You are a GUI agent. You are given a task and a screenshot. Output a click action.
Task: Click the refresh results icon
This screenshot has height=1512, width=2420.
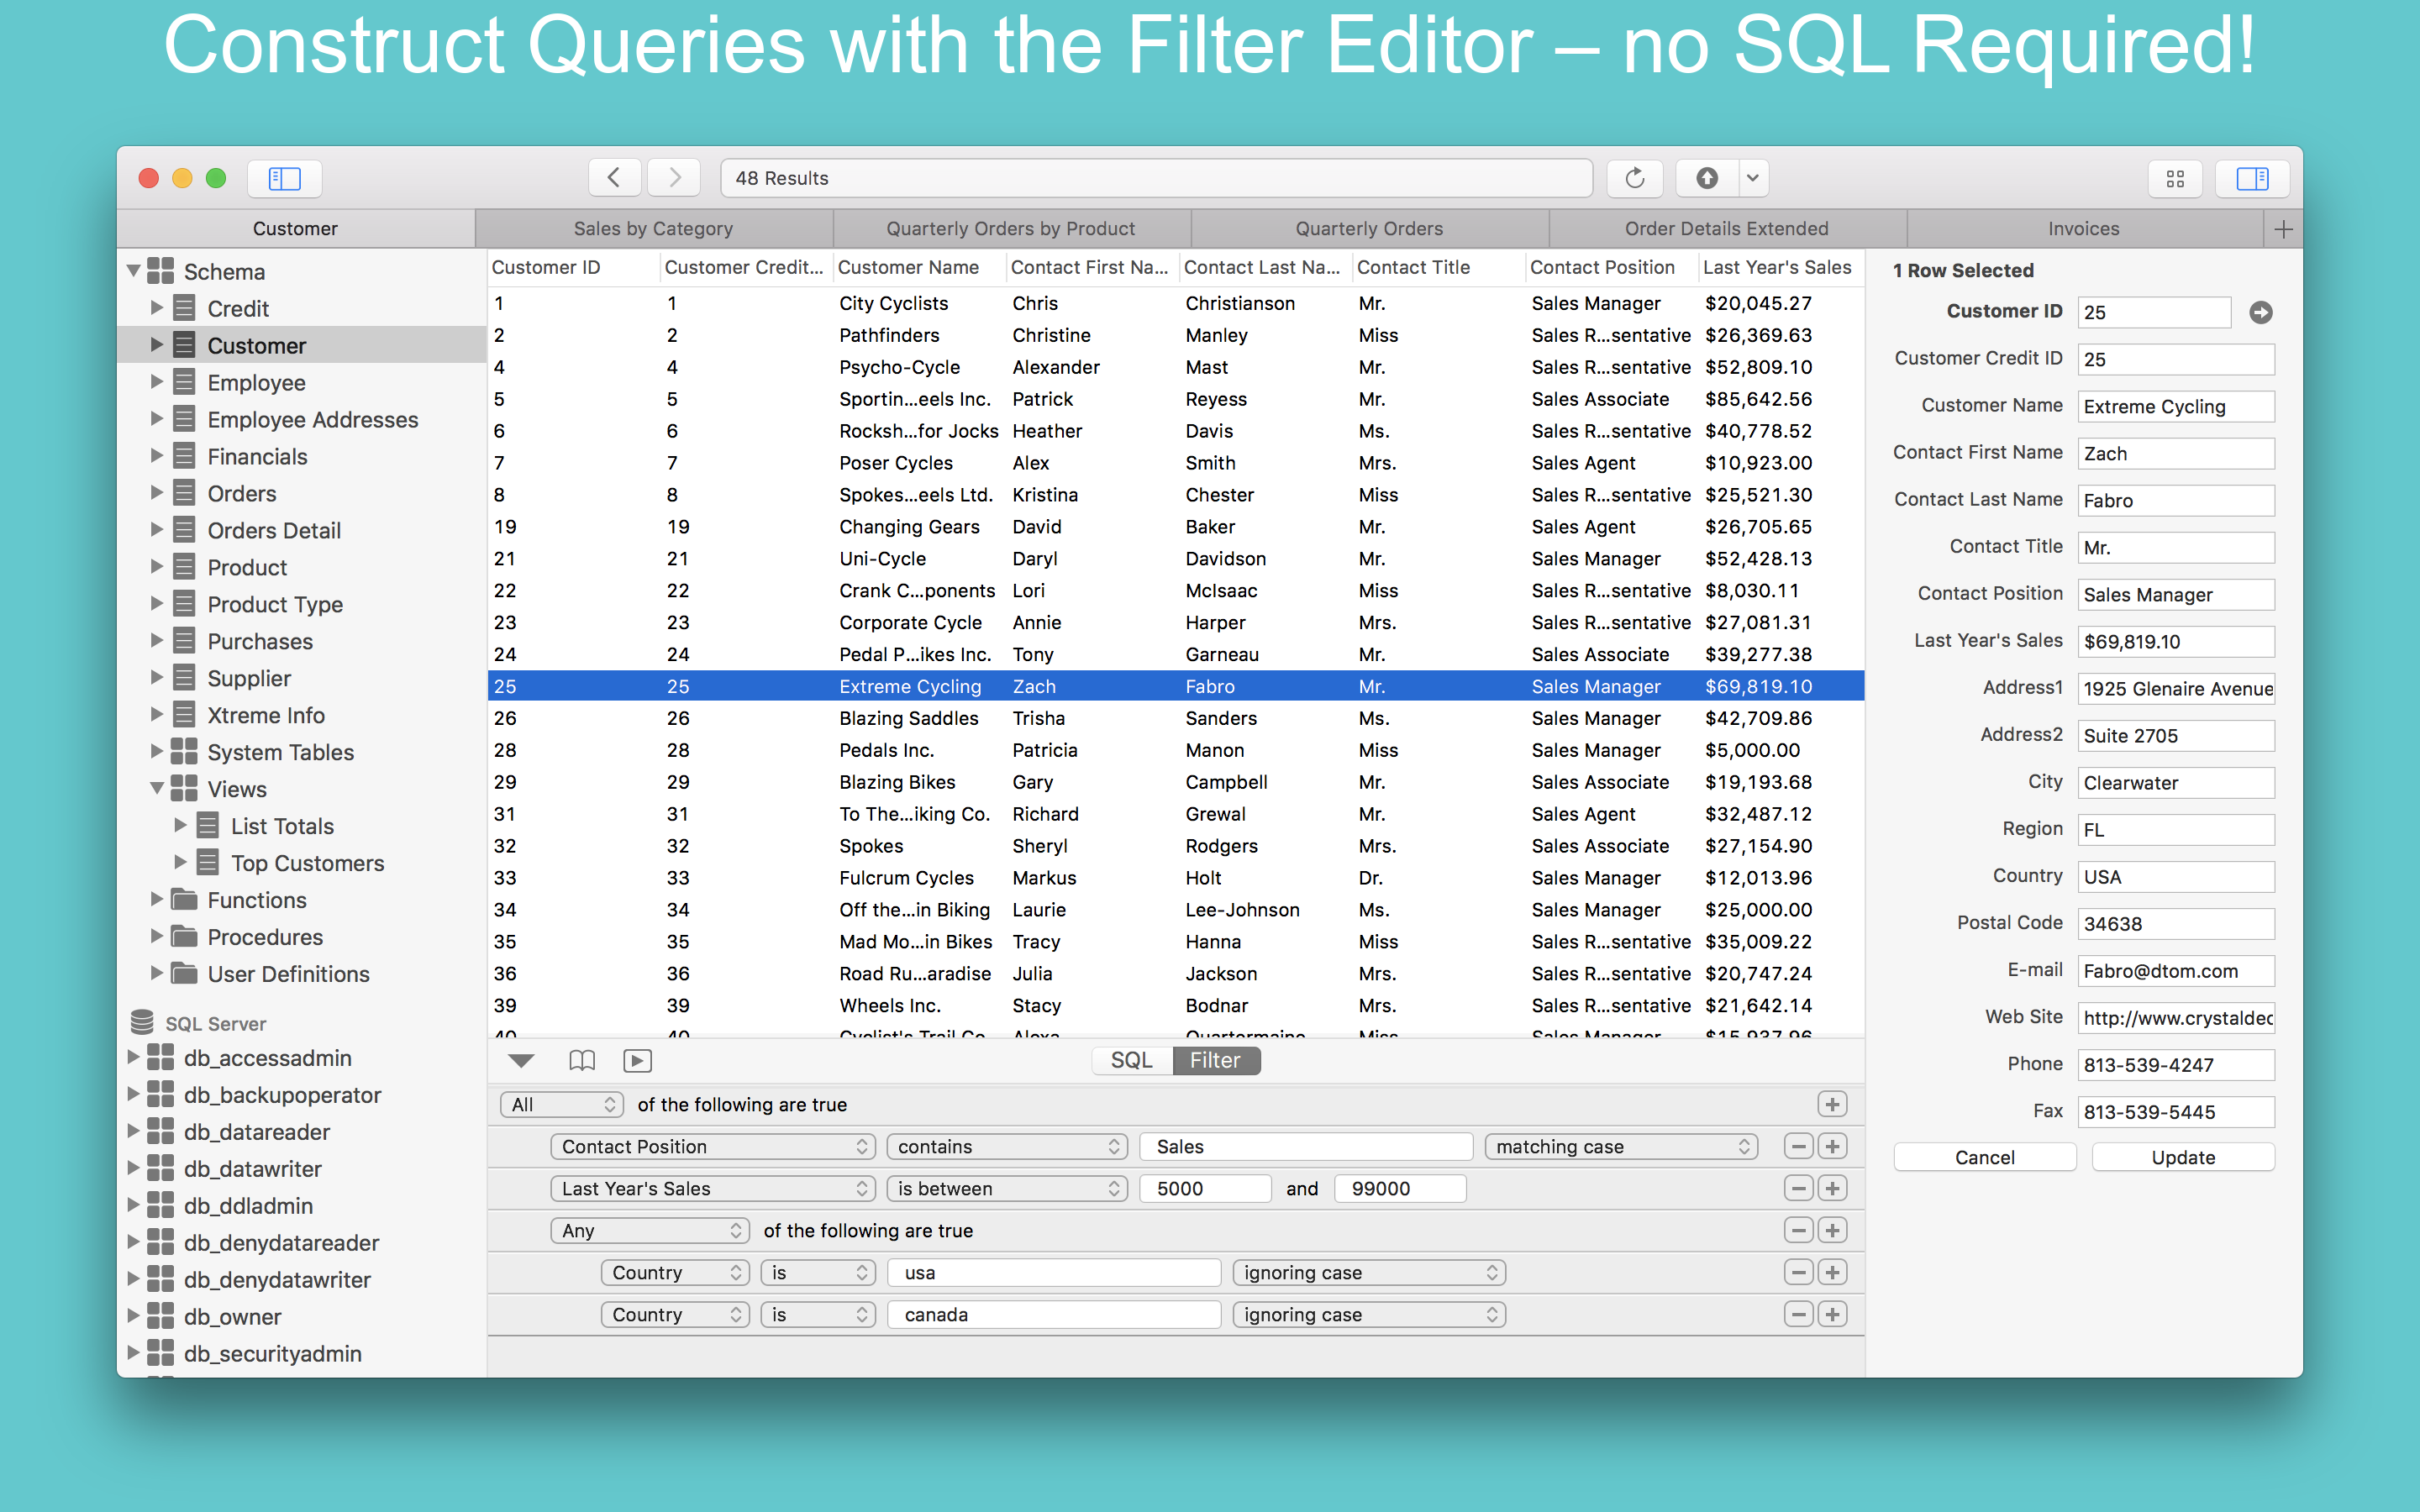[x=1634, y=178]
